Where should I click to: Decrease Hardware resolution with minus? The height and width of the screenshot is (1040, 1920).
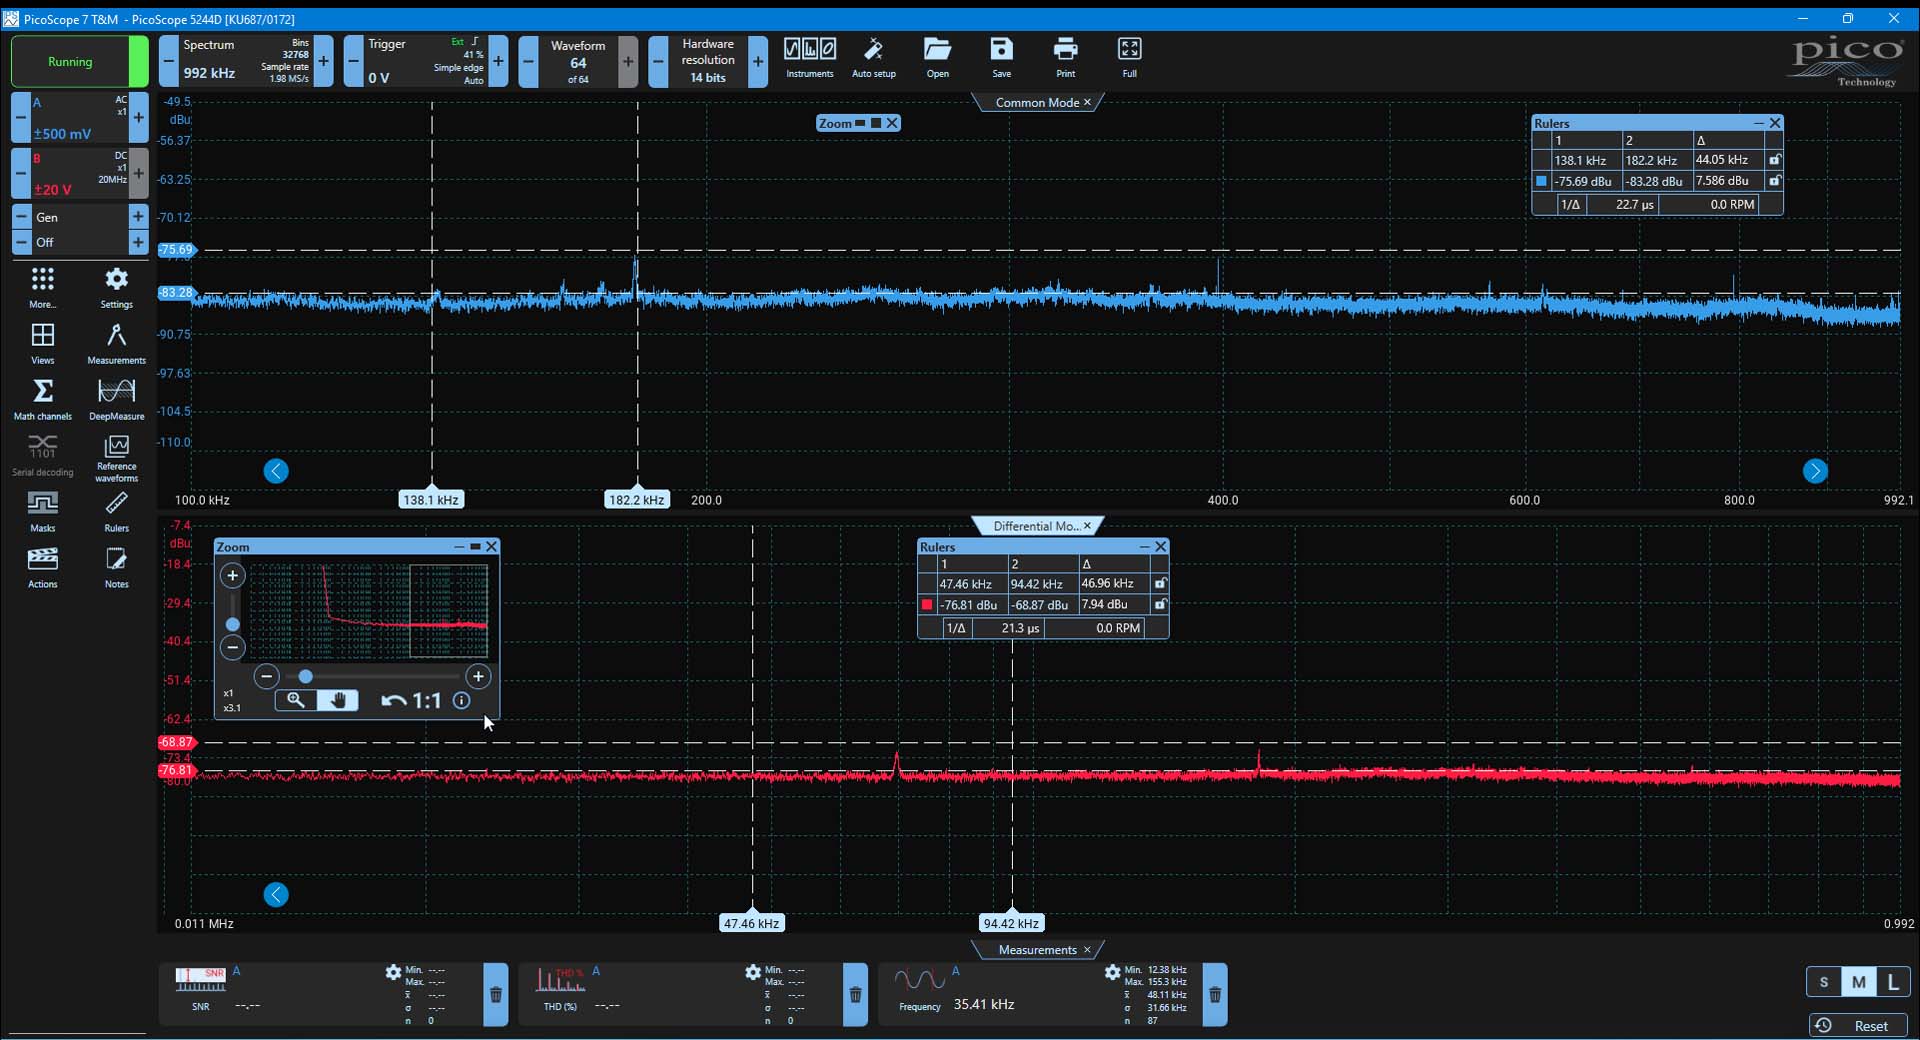(x=658, y=62)
